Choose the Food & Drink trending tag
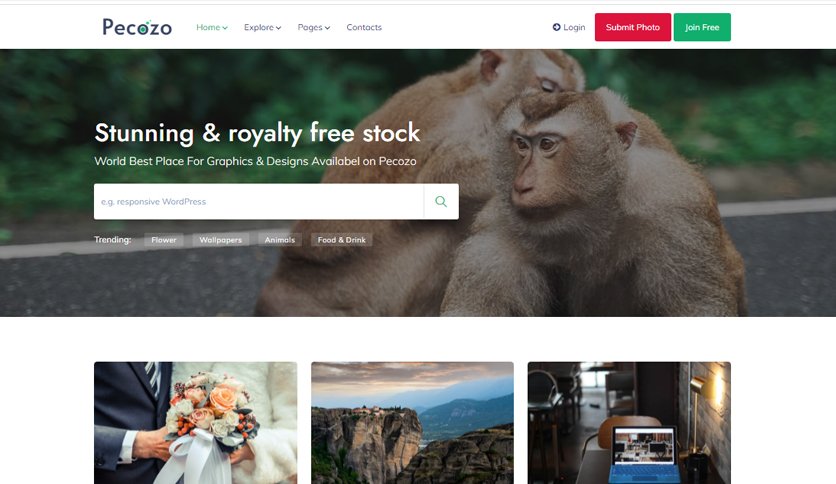Image resolution: width=836 pixels, height=484 pixels. coord(342,240)
